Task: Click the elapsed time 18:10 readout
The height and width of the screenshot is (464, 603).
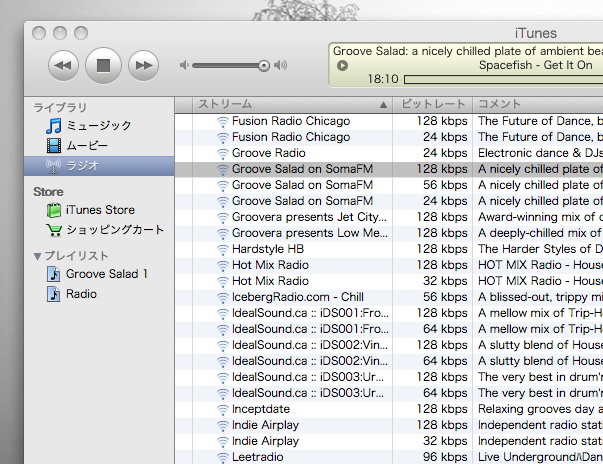Action: point(383,79)
